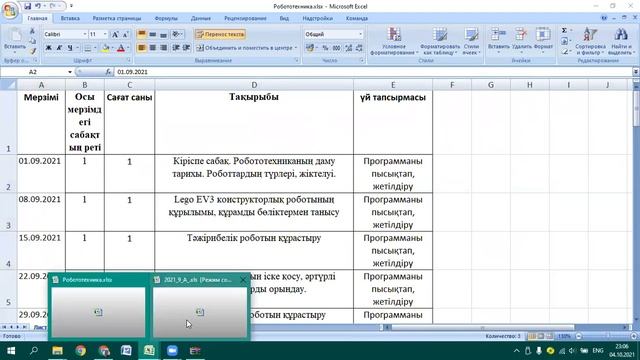Toggle bottom vertical alignment

coord(163,34)
